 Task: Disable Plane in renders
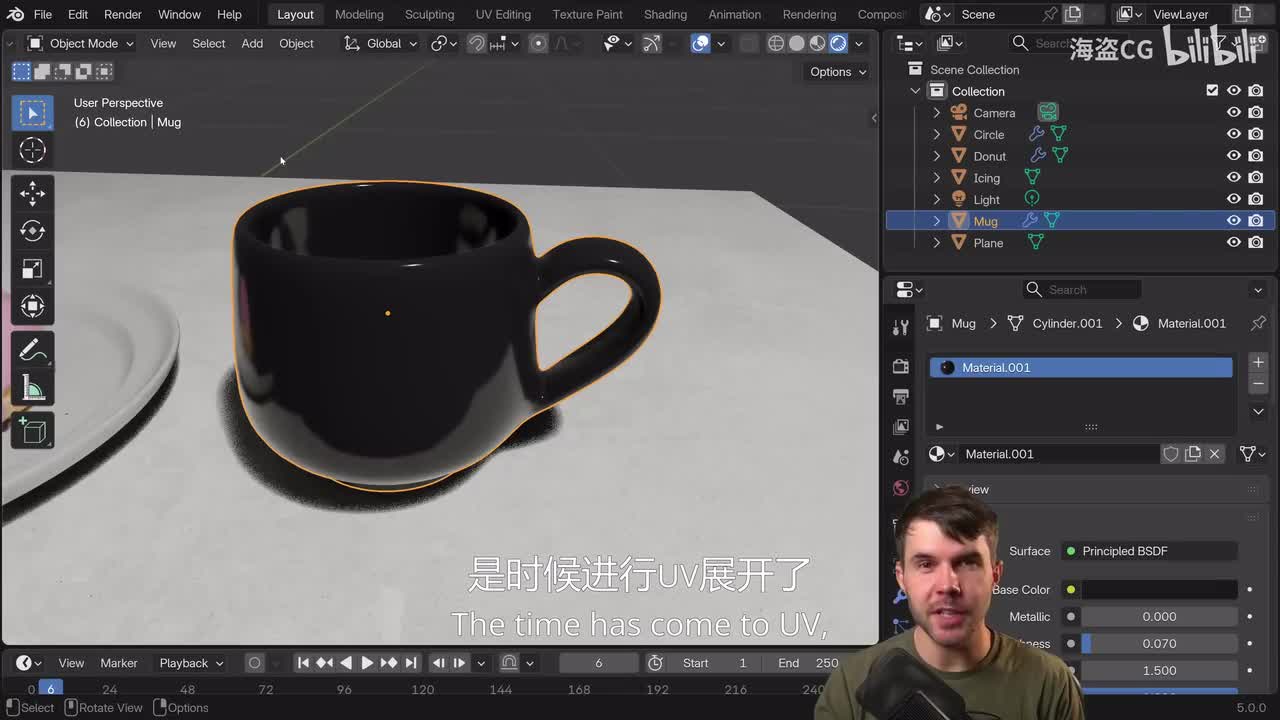(x=1256, y=242)
